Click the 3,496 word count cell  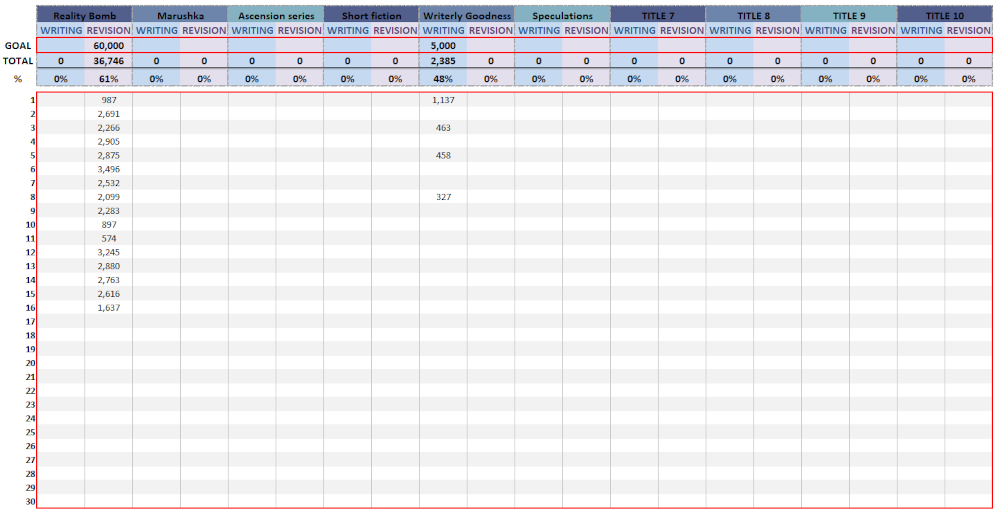point(108,170)
